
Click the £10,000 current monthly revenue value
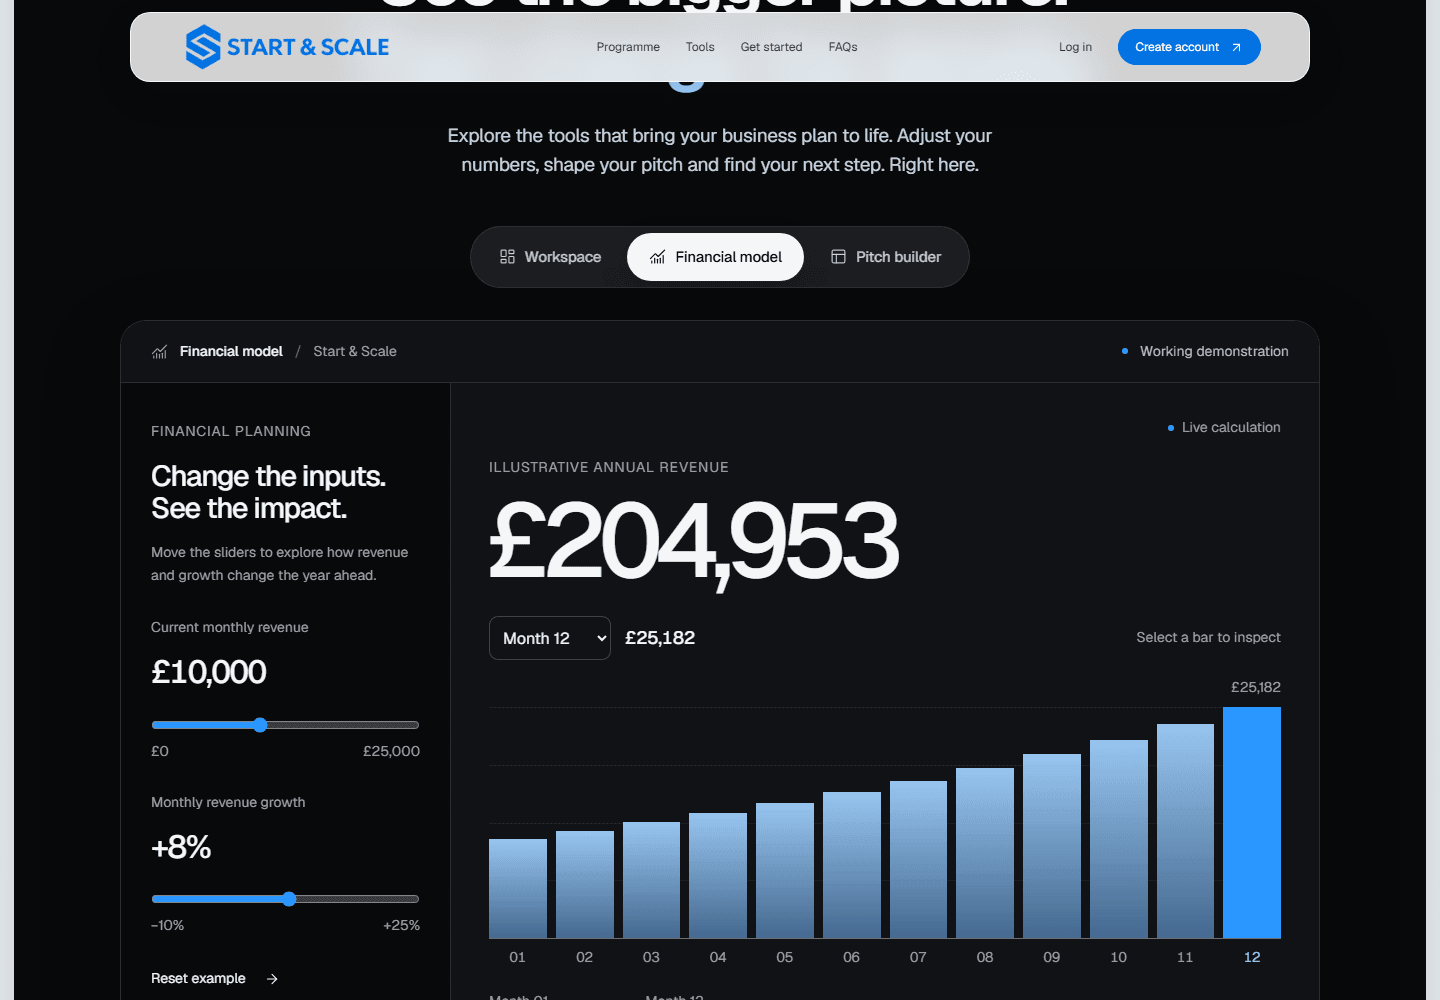pyautogui.click(x=209, y=672)
